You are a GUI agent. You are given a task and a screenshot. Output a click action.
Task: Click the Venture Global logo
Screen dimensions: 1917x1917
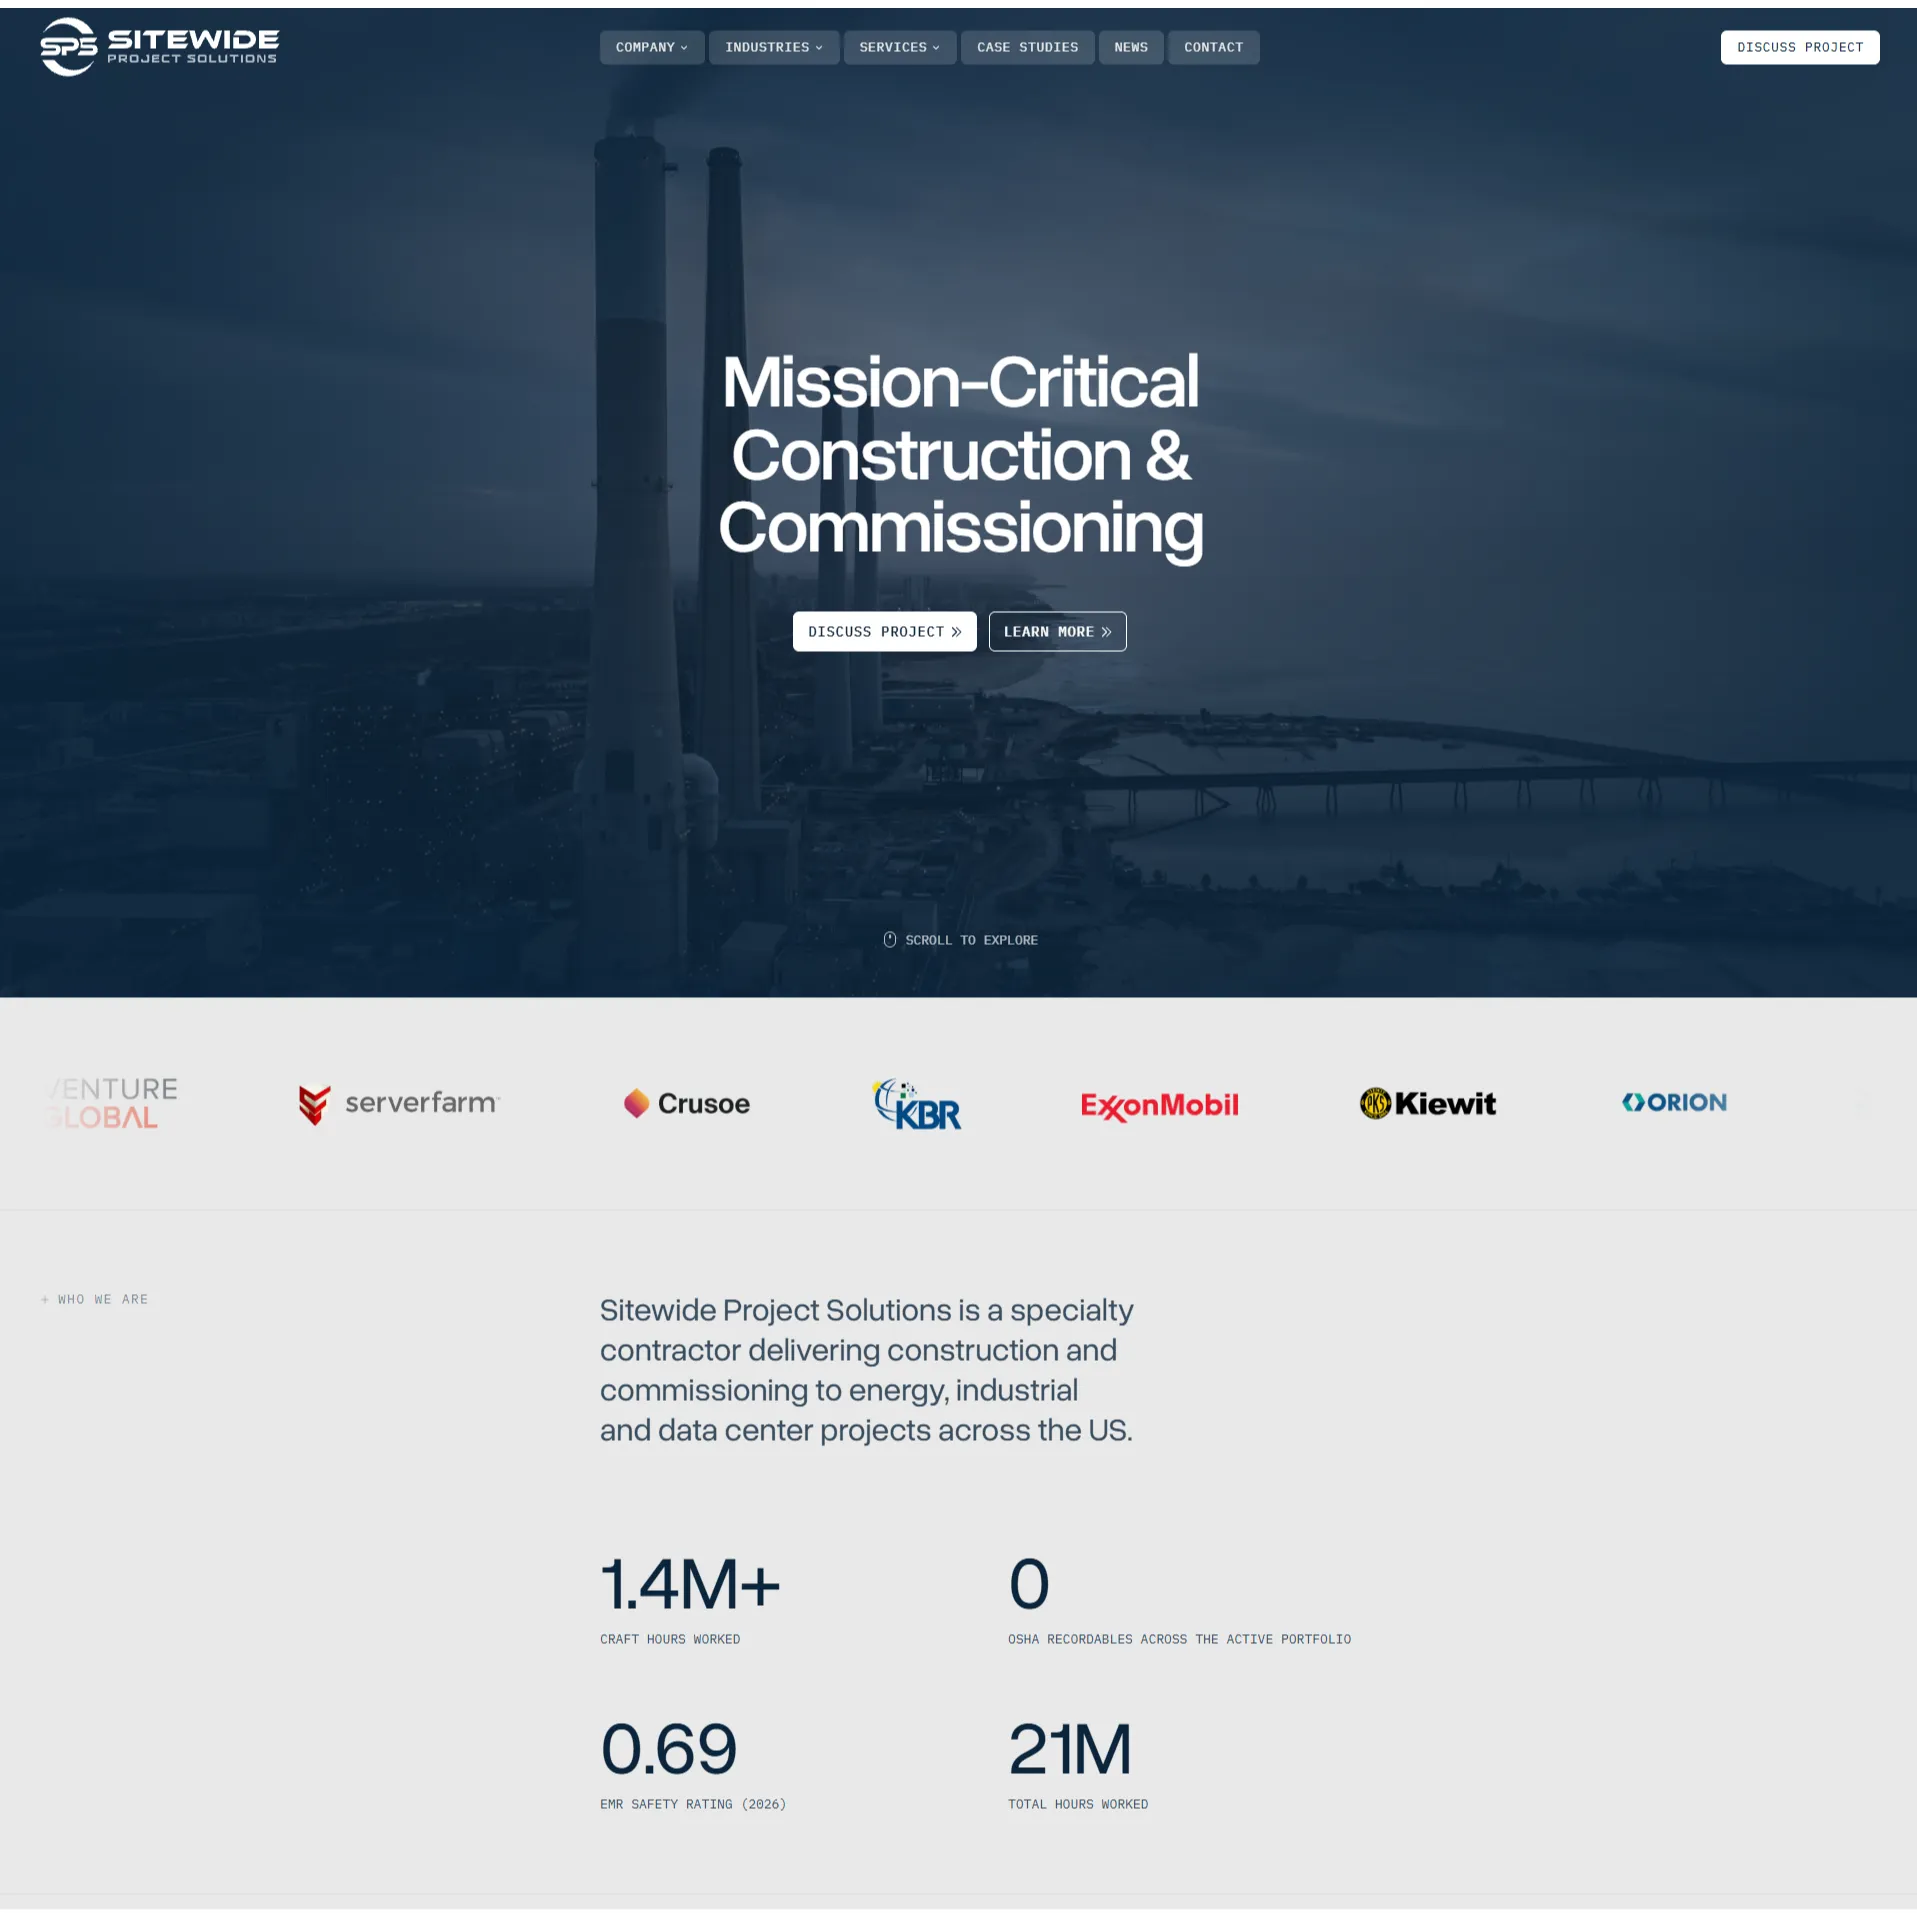tap(112, 1103)
